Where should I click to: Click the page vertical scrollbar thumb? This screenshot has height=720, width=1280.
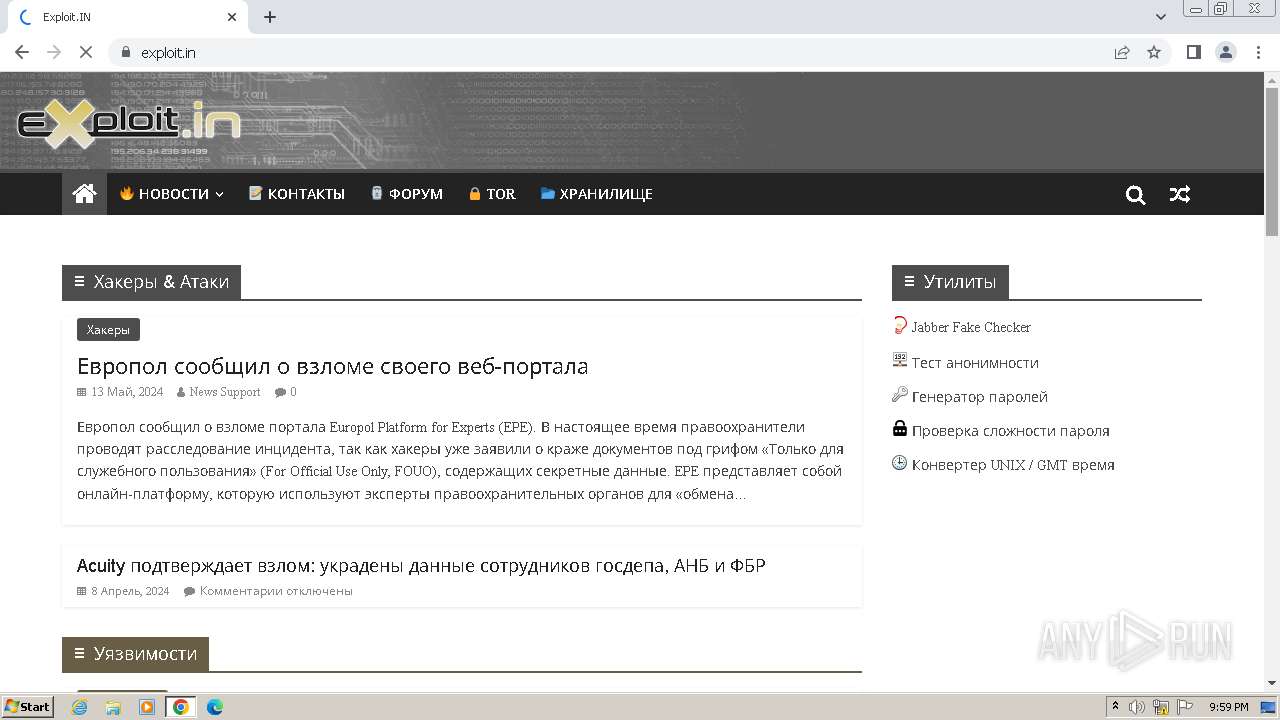pos(1272,162)
